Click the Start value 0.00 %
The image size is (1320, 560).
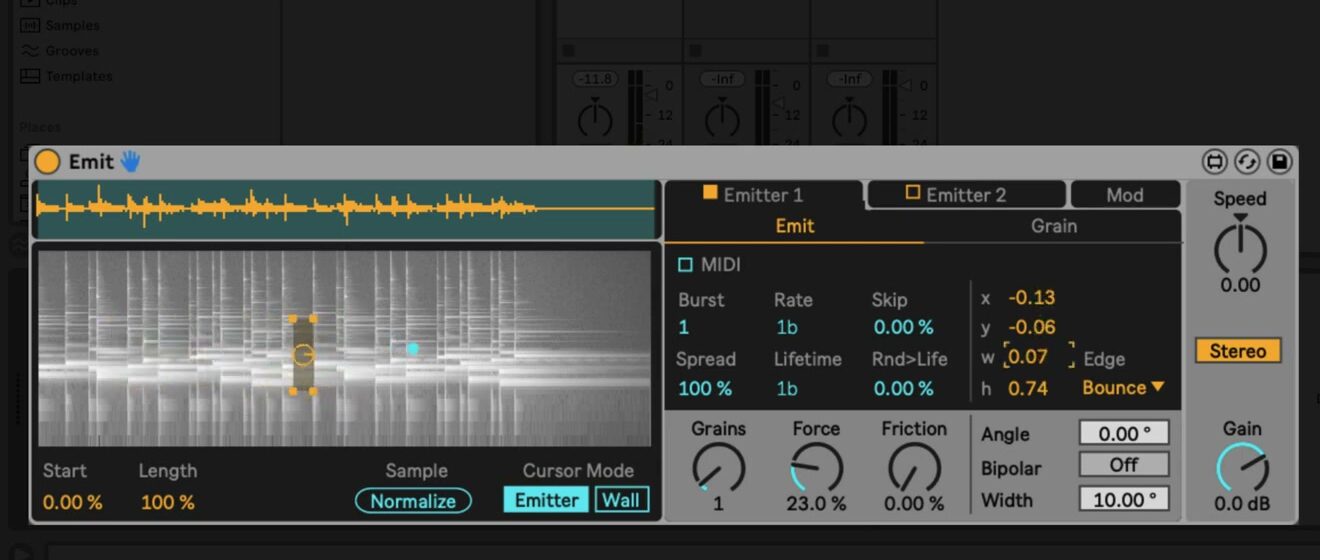point(72,502)
